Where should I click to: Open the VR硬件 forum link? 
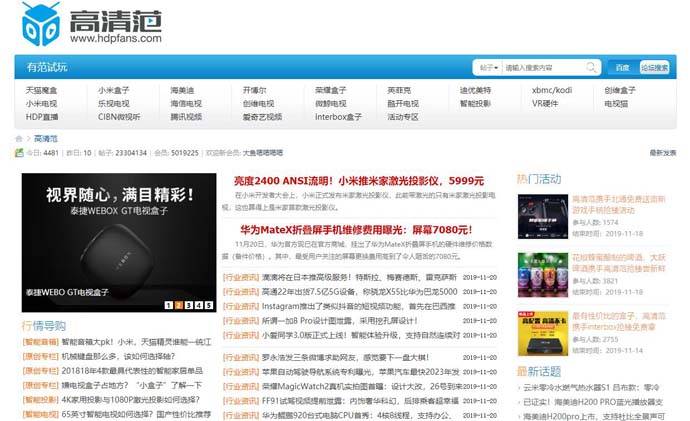click(545, 103)
